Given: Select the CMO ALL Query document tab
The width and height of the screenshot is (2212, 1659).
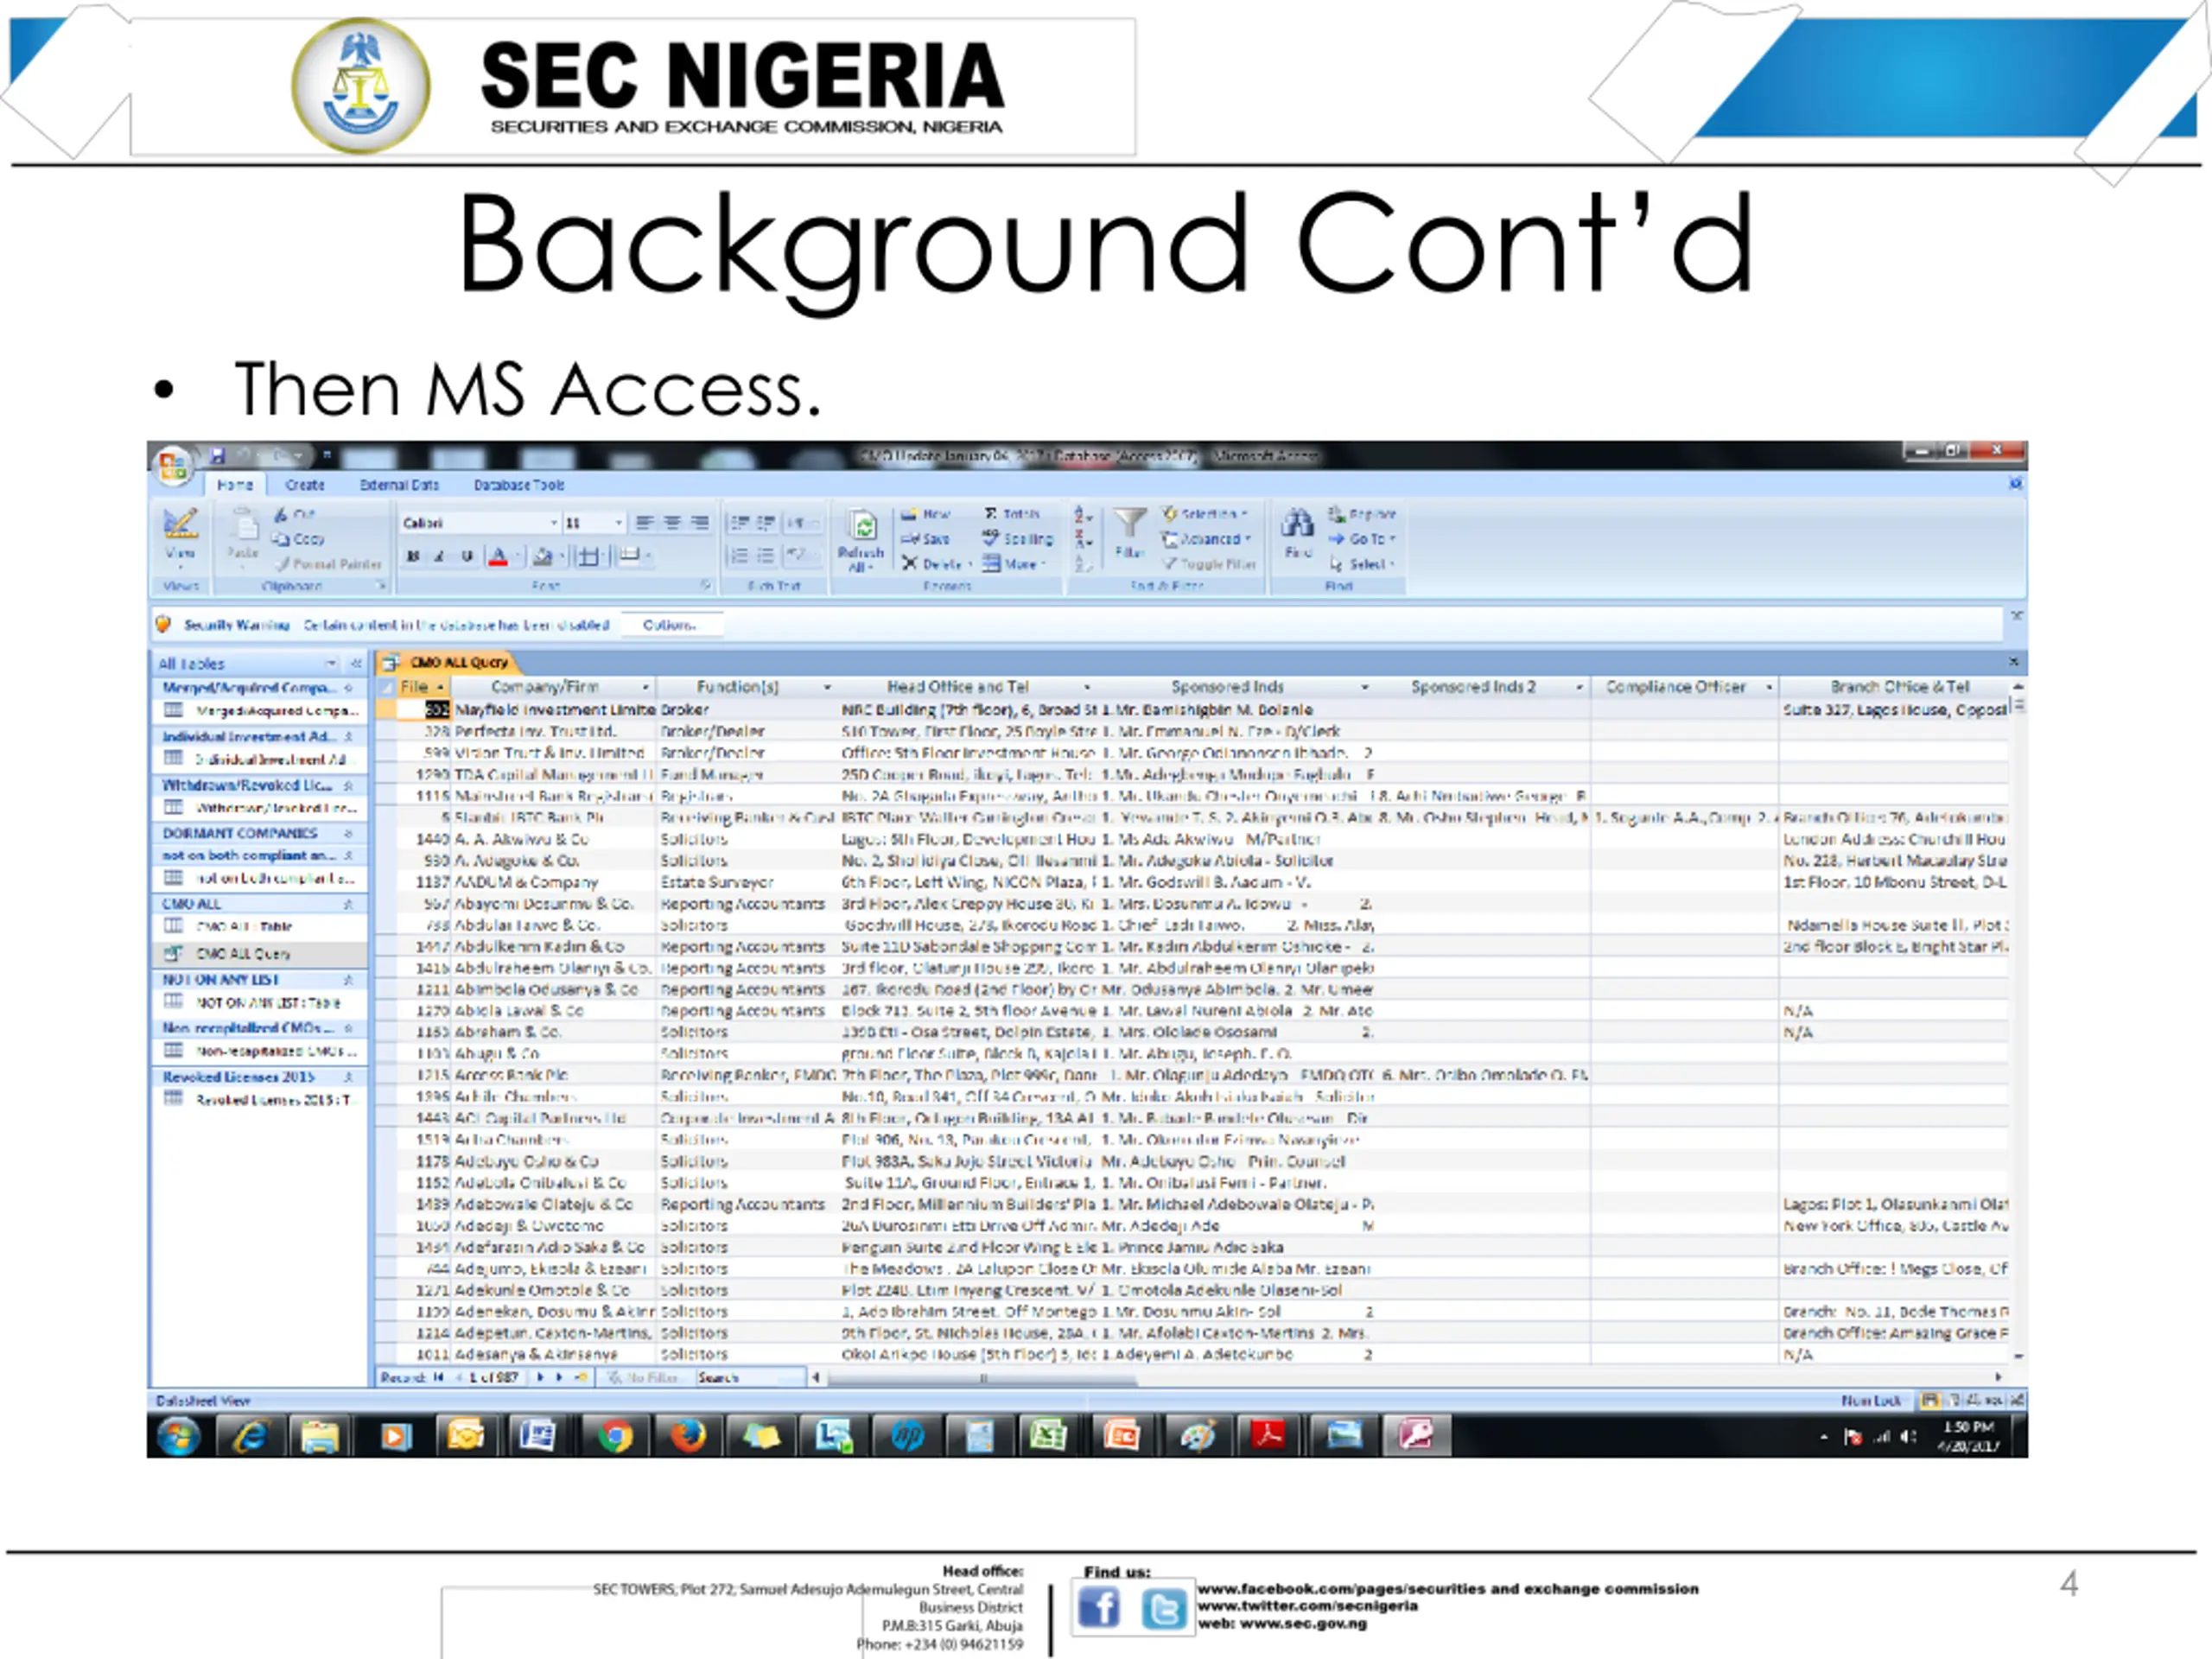Looking at the screenshot, I should (x=448, y=662).
